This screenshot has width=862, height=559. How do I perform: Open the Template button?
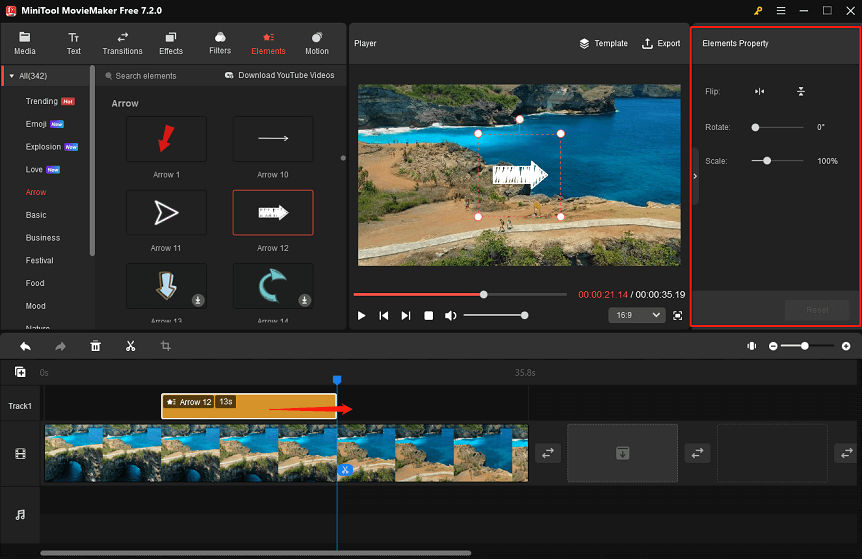point(603,43)
